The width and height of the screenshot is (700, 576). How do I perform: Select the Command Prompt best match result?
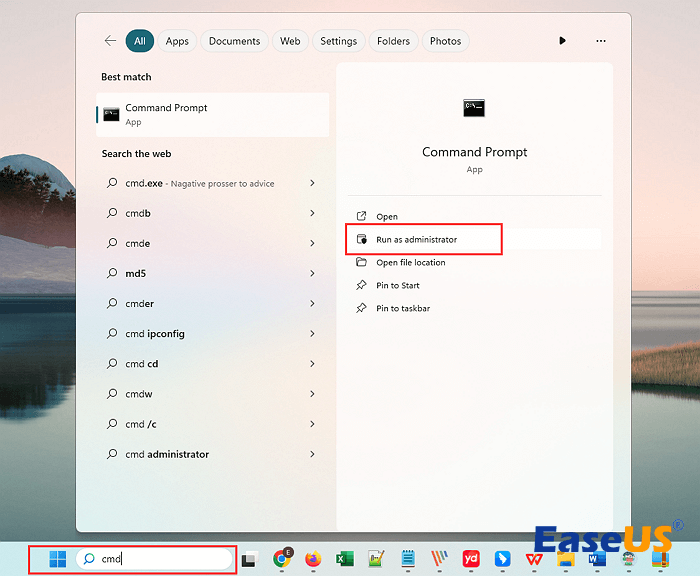(212, 114)
